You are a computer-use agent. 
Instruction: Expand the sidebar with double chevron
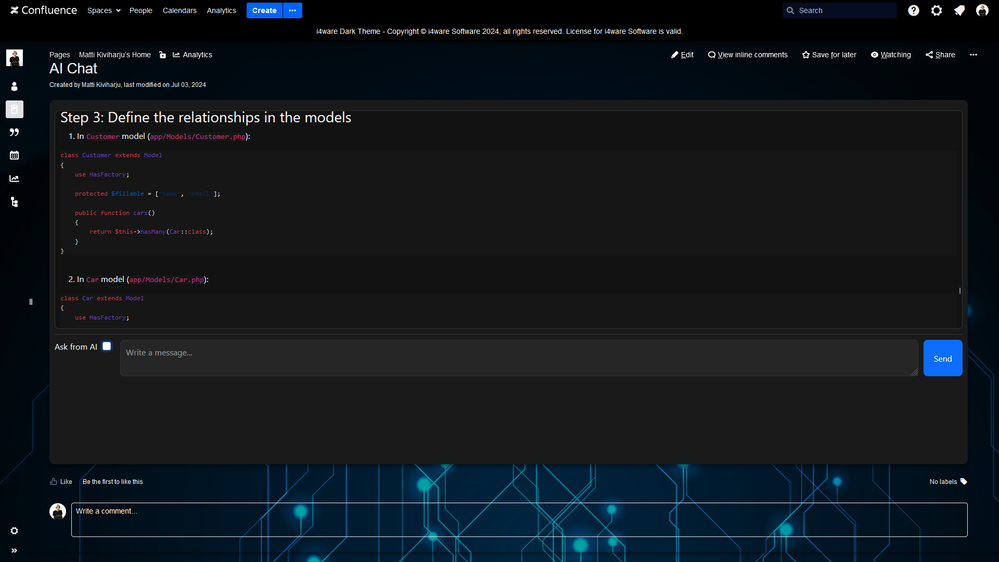(x=14, y=551)
